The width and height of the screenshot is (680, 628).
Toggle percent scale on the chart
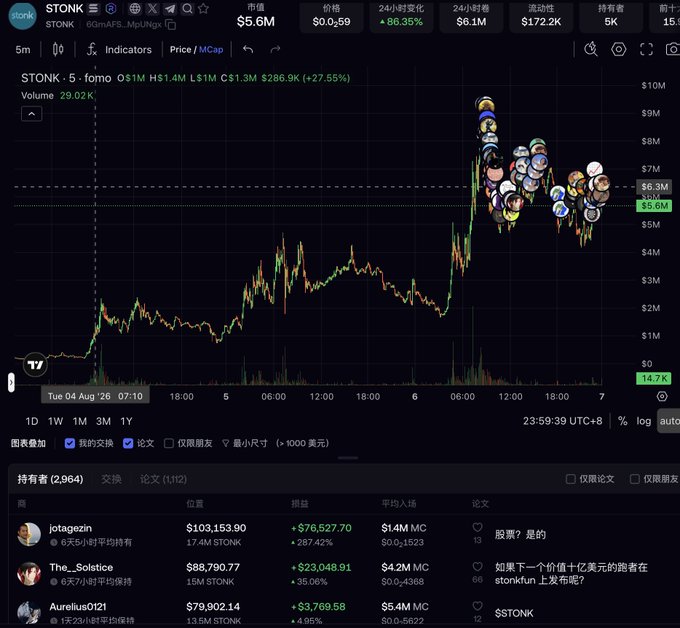point(623,421)
